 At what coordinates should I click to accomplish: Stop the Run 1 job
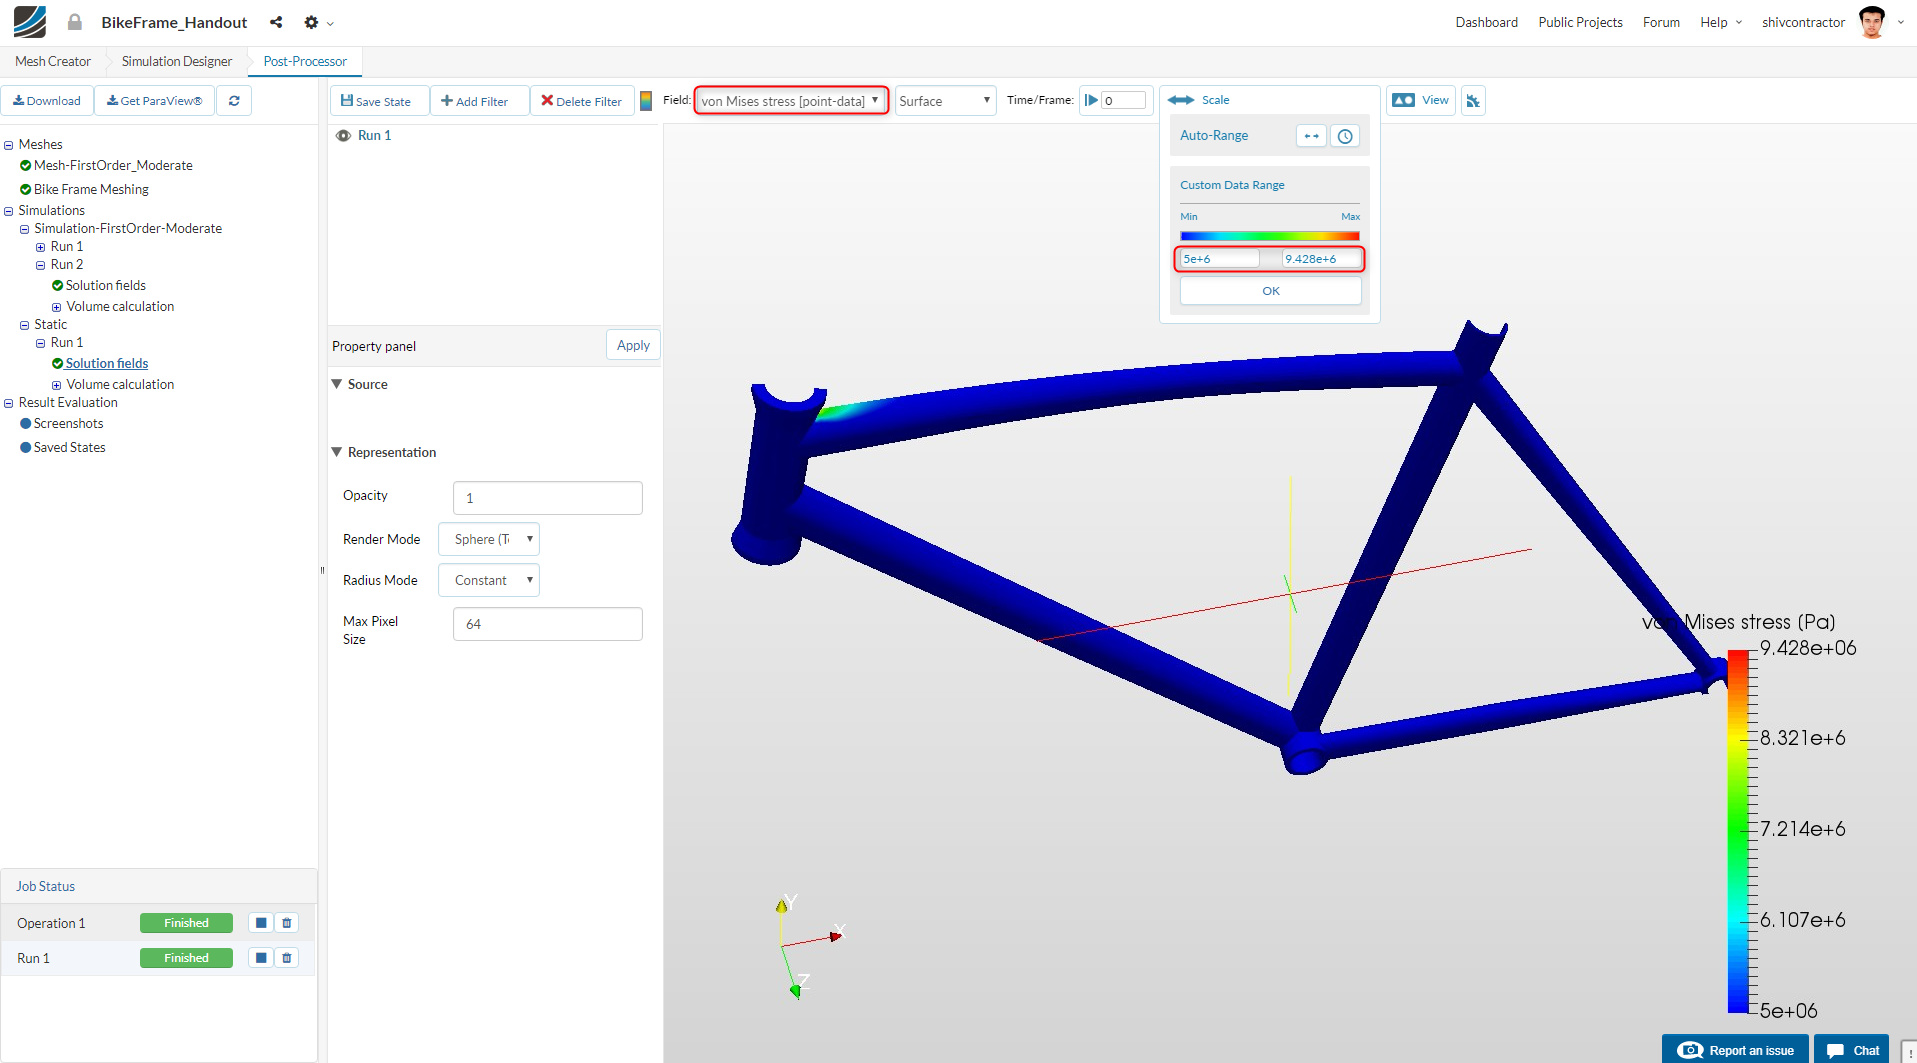[x=261, y=958]
